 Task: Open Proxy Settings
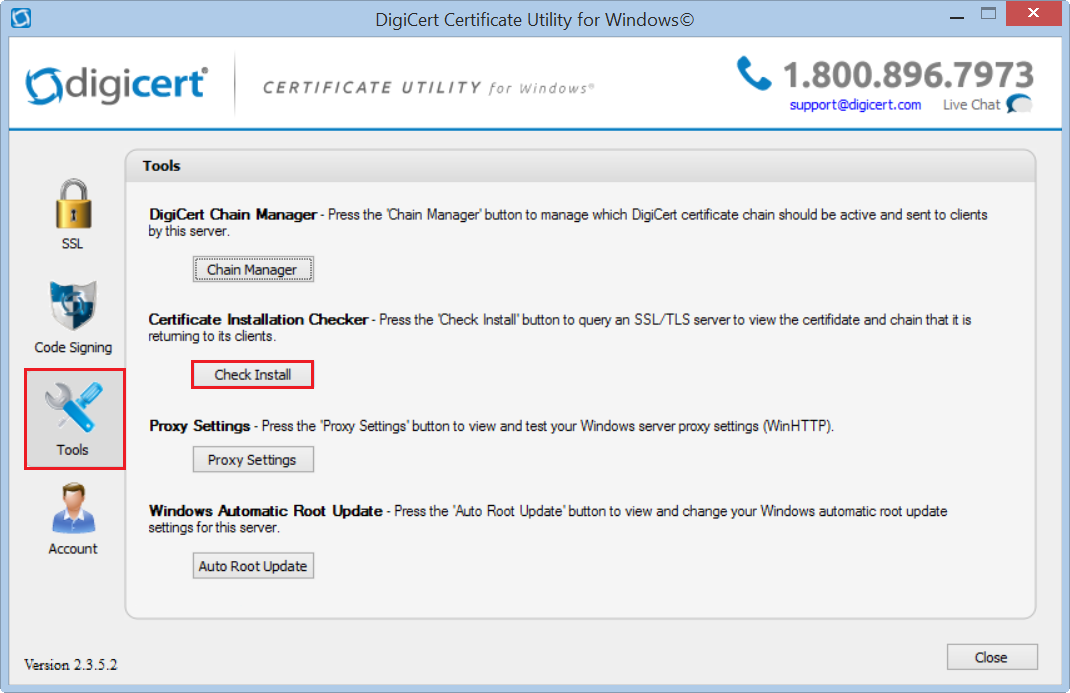252,460
